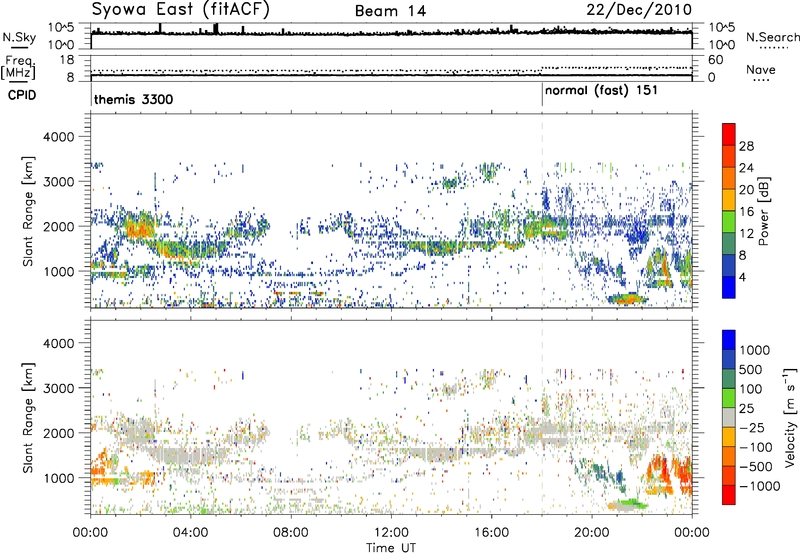
Task: Click the "−100" label on Velocity color bar
Action: click(x=756, y=447)
